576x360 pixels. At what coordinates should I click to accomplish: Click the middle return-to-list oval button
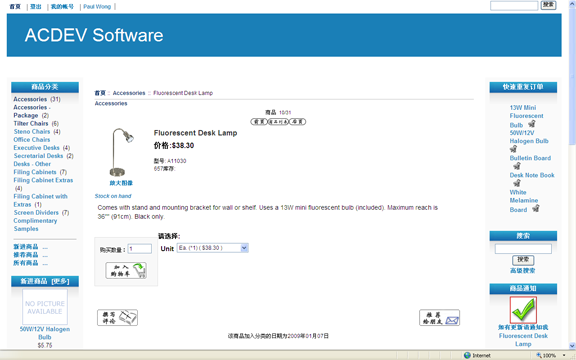click(x=278, y=122)
